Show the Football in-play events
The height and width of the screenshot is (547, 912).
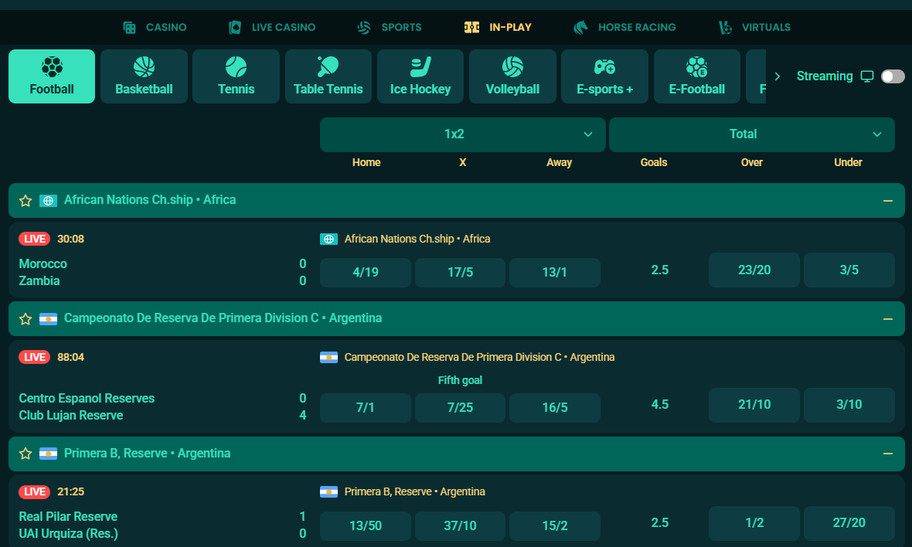52,77
